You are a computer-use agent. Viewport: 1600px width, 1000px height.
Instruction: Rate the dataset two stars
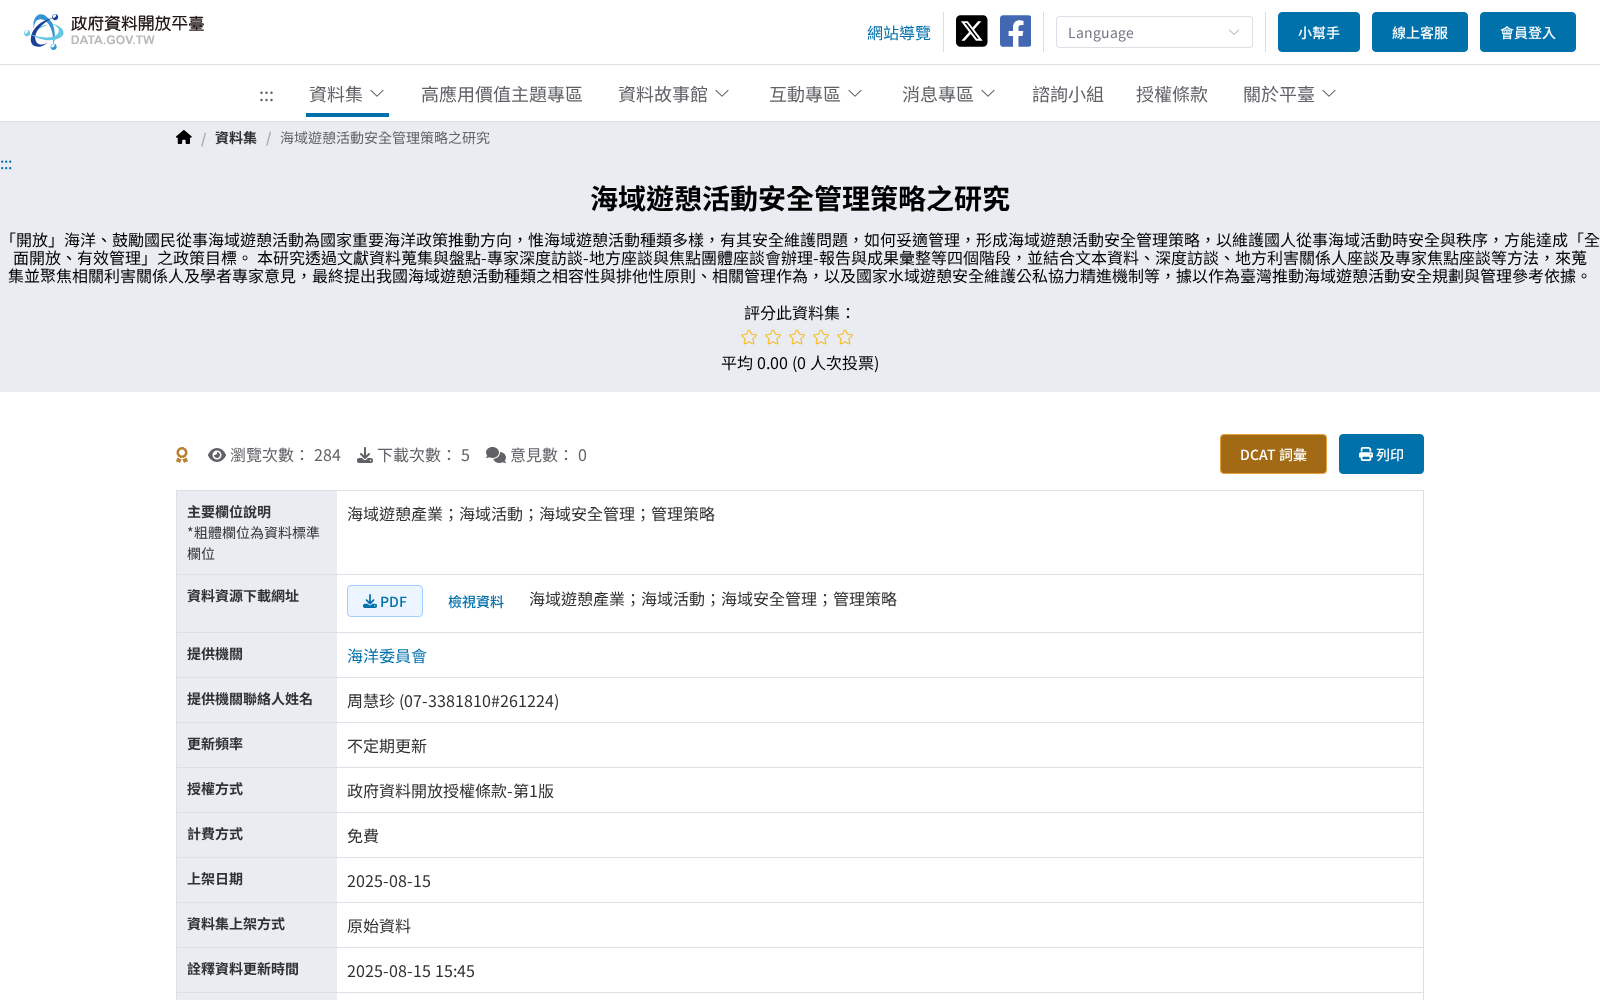[773, 338]
